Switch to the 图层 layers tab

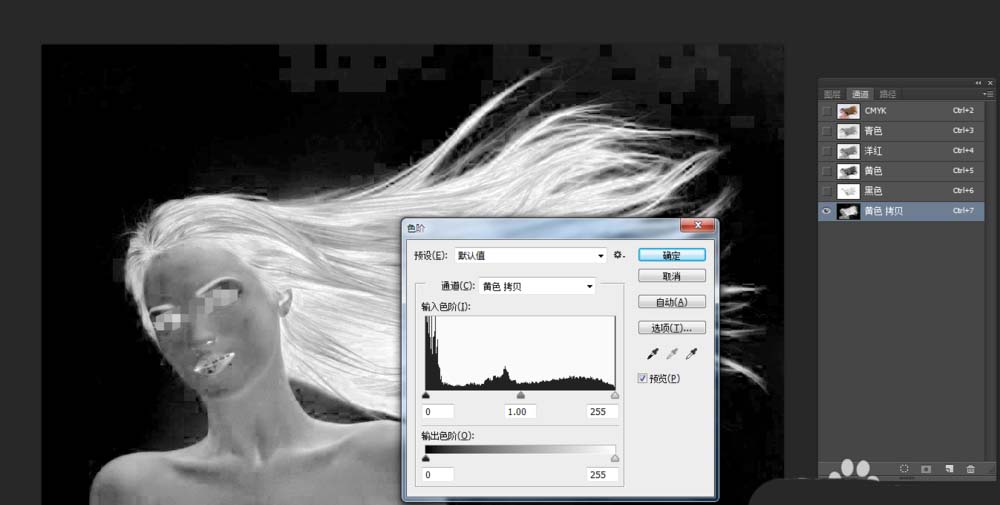pos(831,93)
